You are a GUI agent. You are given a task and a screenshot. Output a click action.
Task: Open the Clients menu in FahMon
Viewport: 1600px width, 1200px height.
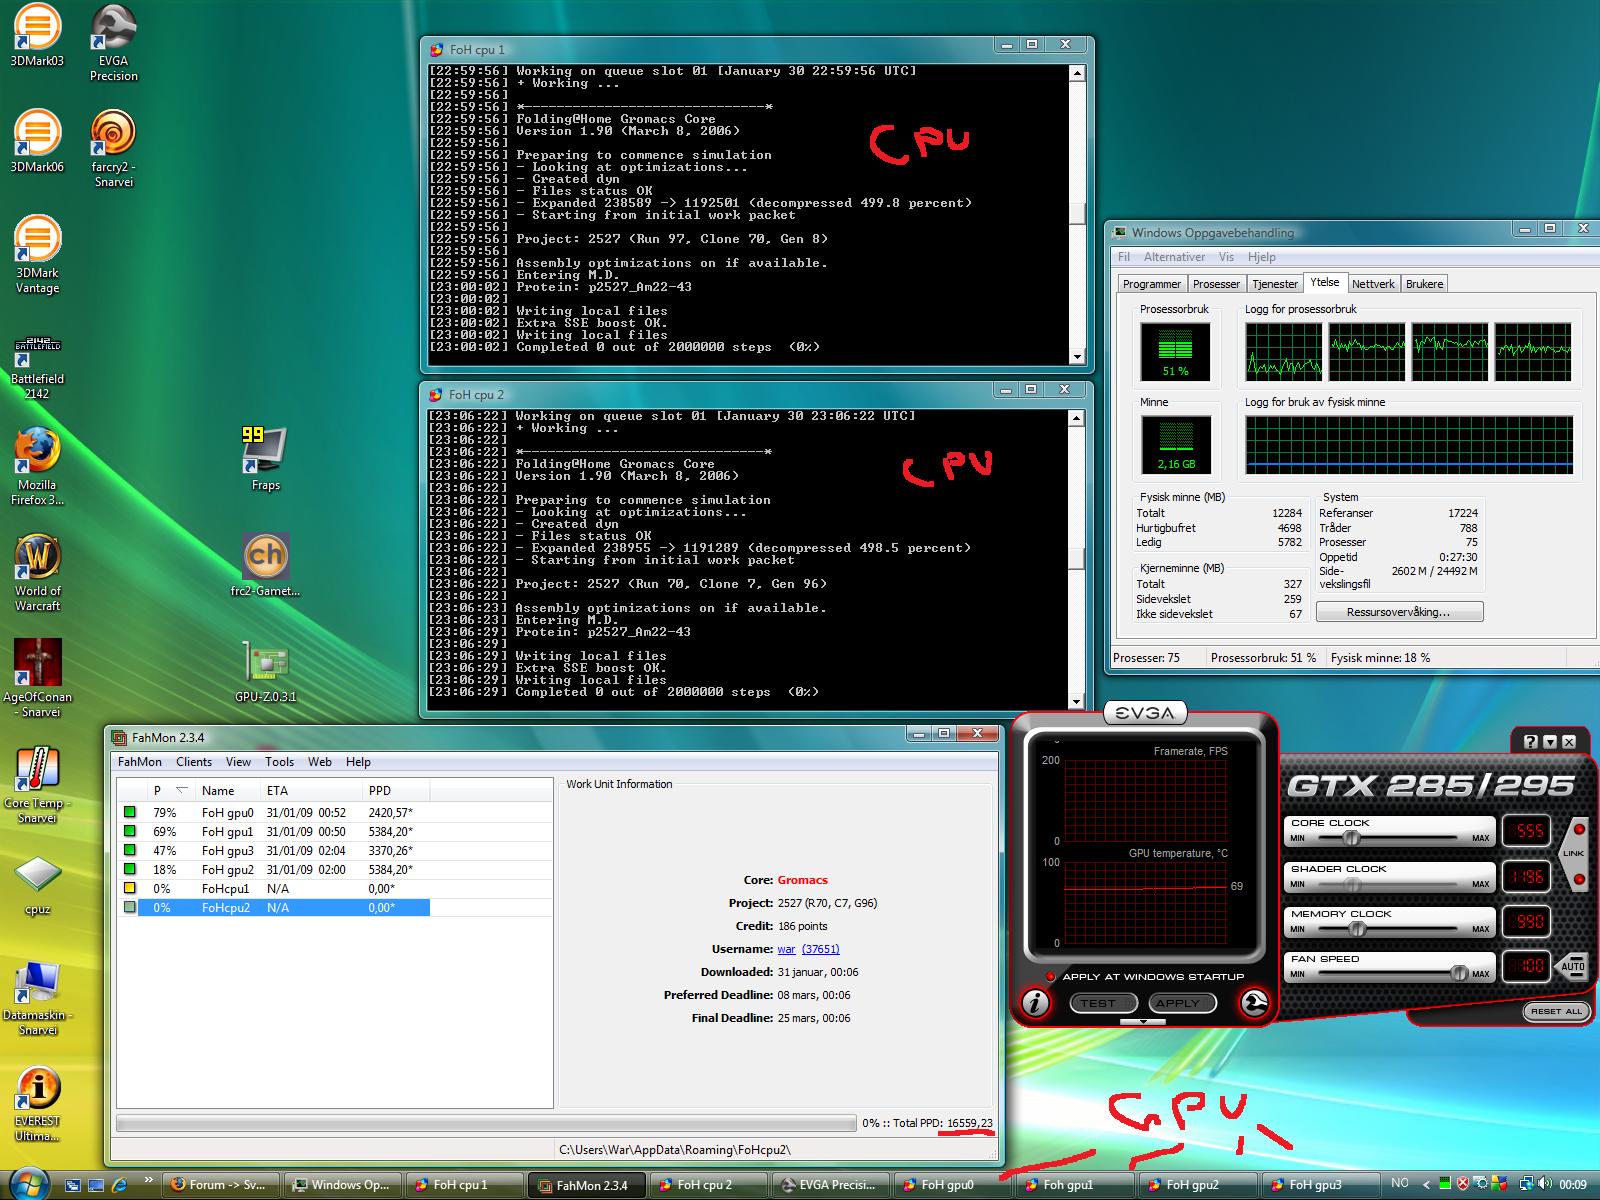[194, 762]
